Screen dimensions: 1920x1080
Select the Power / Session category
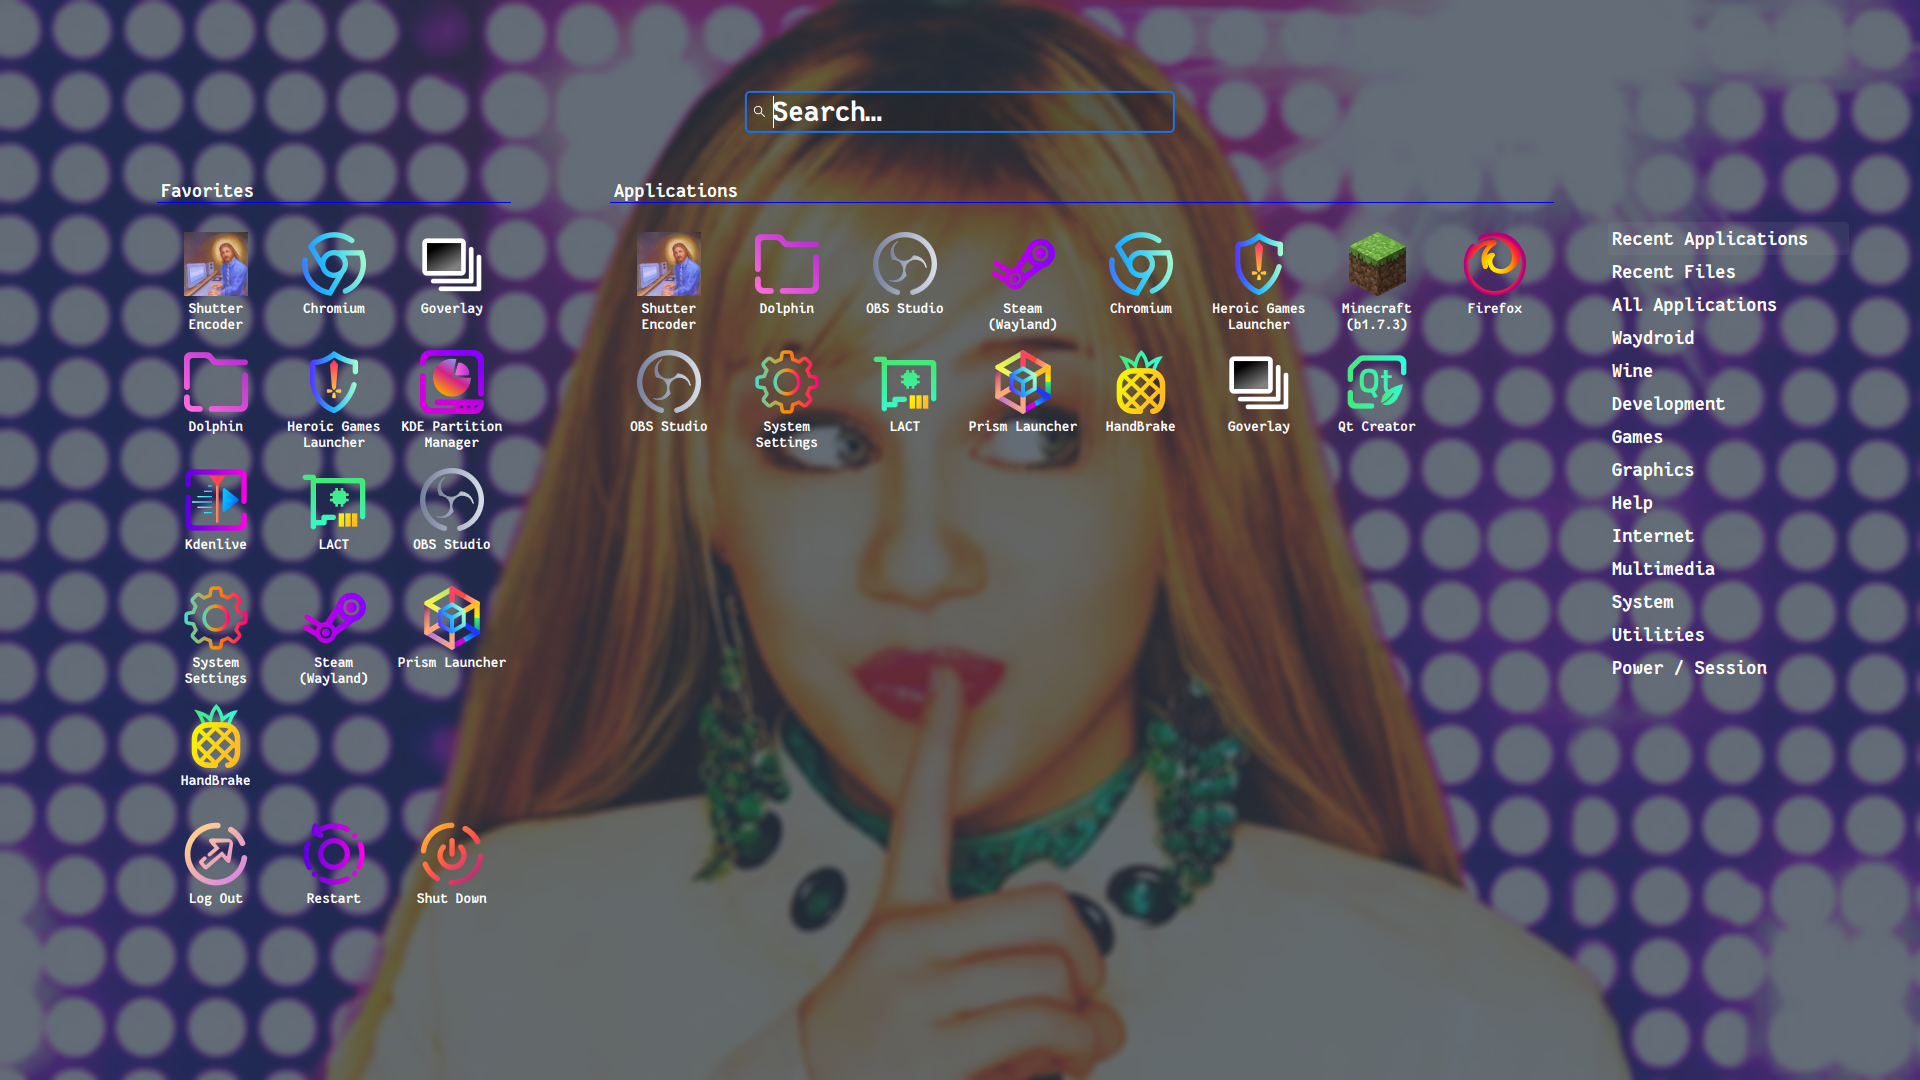point(1688,668)
